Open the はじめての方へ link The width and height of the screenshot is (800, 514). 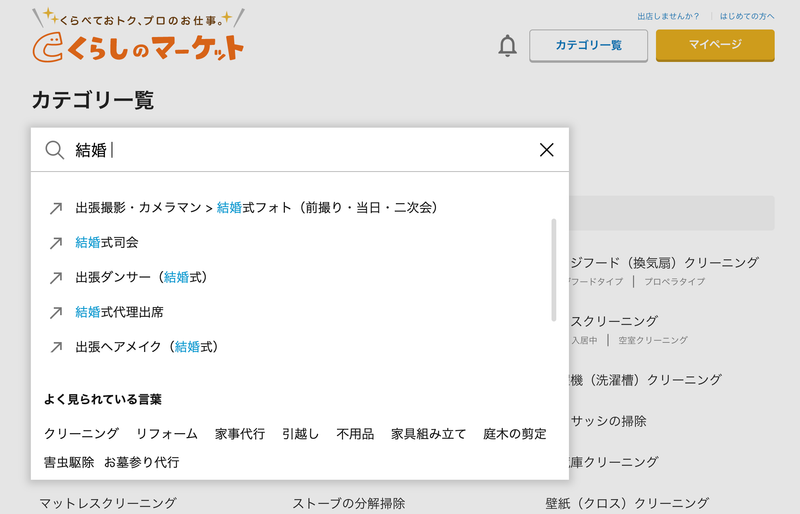(x=747, y=16)
